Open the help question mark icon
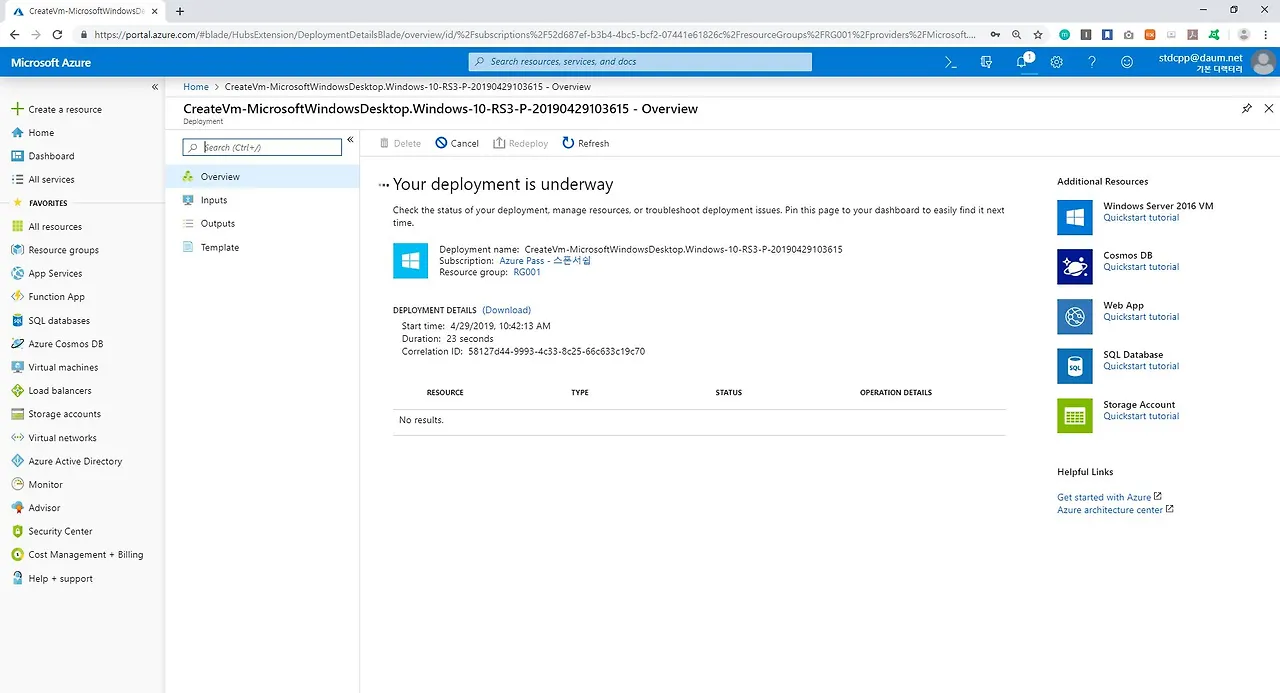1280x693 pixels. (1092, 62)
